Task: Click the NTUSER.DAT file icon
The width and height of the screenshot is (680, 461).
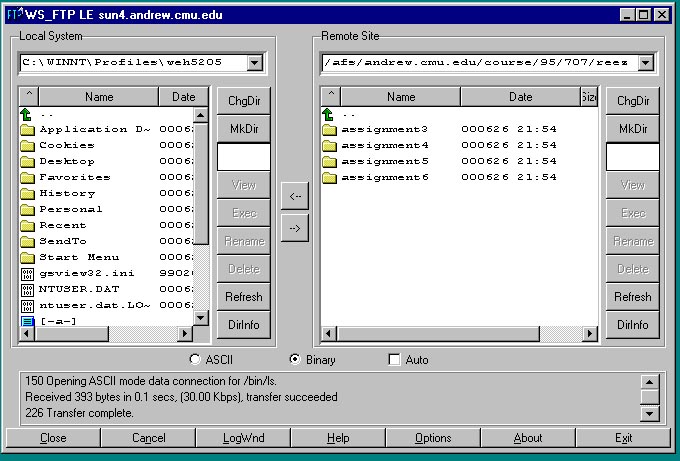Action: (27, 290)
